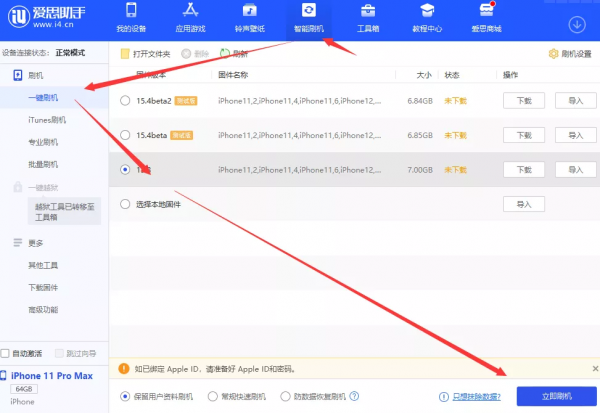Click the 立即刷机 flash now button
This screenshot has height=413, width=600.
(556, 396)
